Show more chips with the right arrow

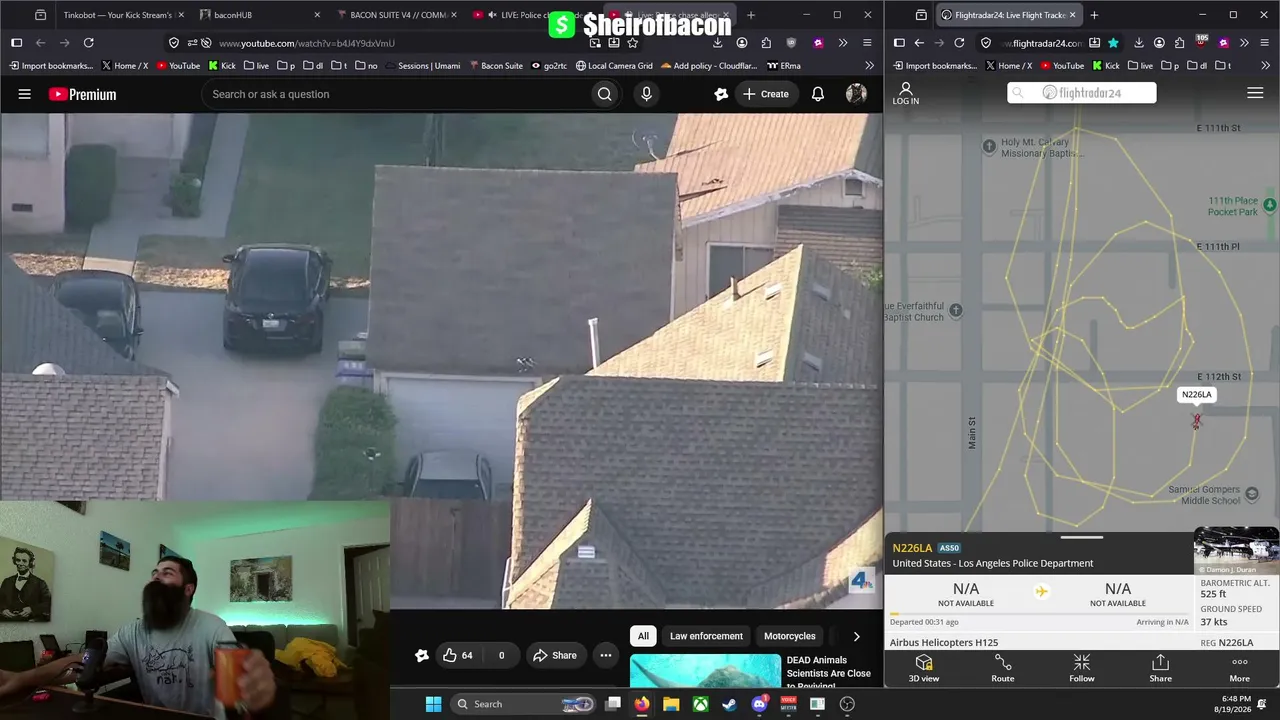tap(856, 636)
